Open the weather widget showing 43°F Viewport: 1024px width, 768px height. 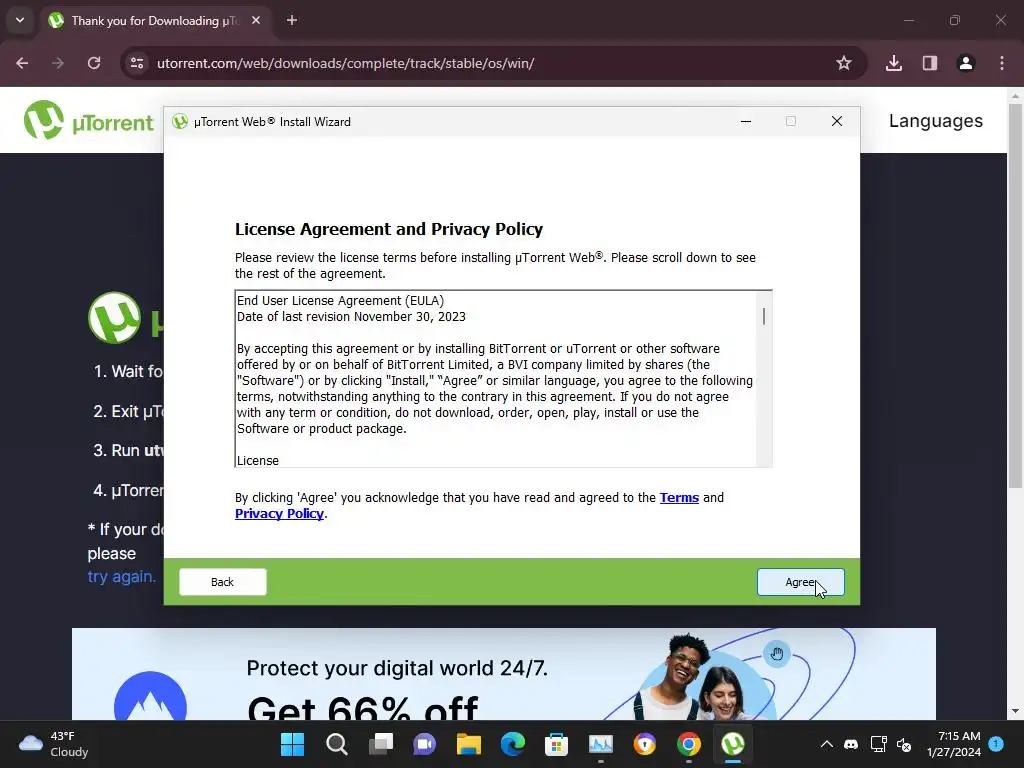click(x=54, y=744)
